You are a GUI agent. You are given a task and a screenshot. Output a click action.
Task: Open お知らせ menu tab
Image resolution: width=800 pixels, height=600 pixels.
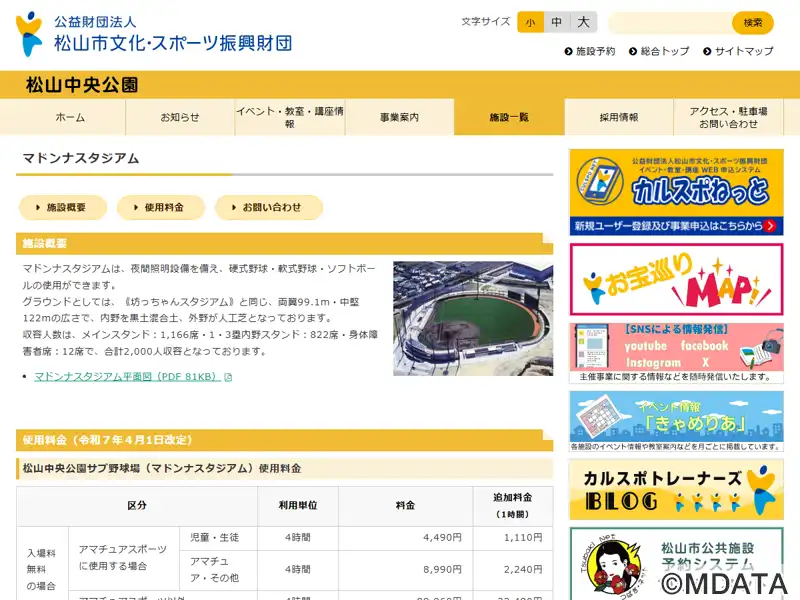click(180, 117)
